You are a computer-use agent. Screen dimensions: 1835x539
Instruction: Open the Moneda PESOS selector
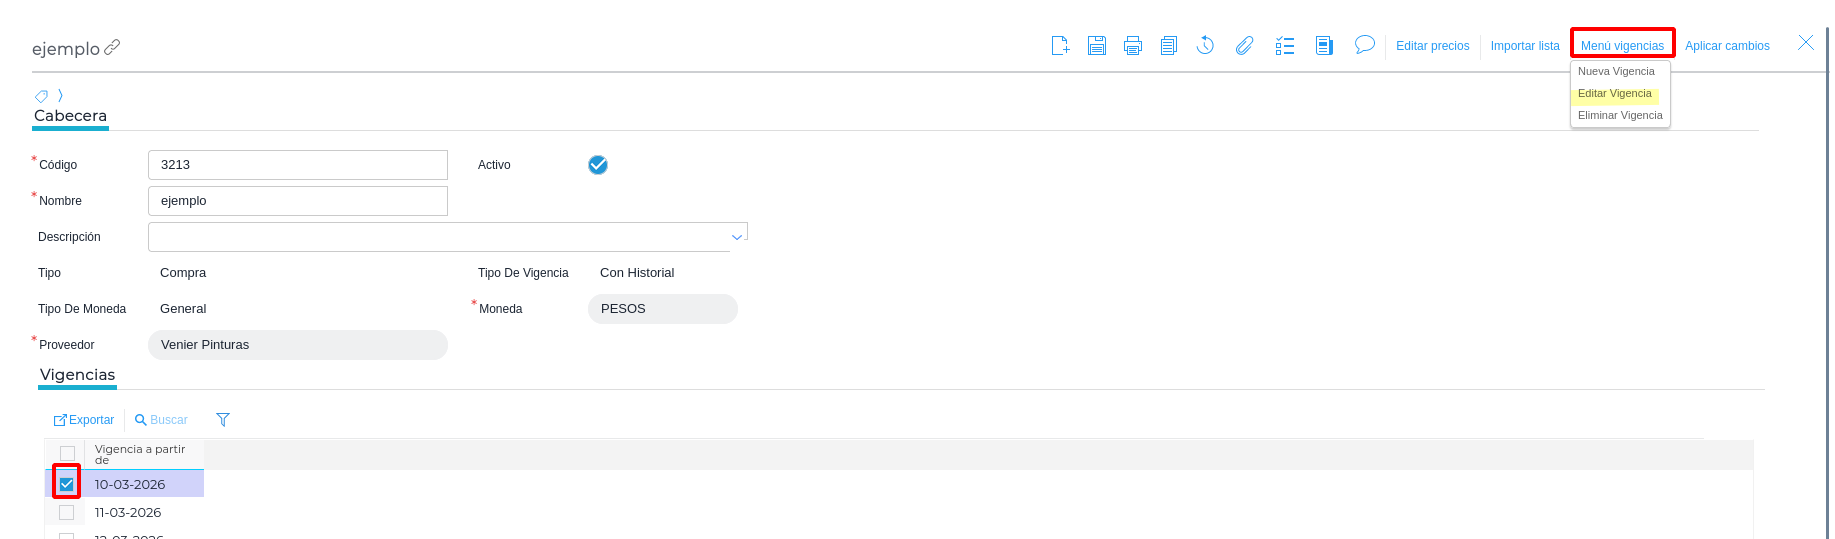662,309
